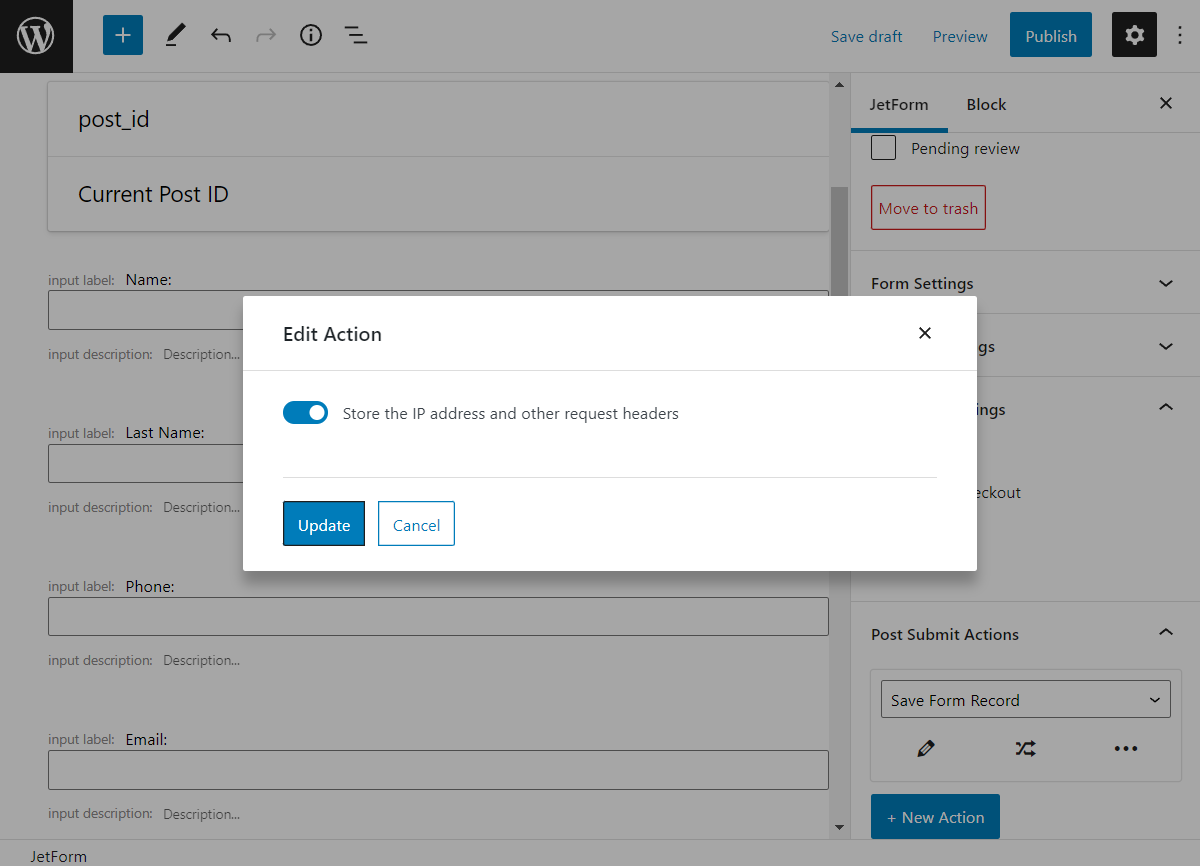Expand the Form Settings section
Viewport: 1200px width, 866px height.
coord(1165,283)
